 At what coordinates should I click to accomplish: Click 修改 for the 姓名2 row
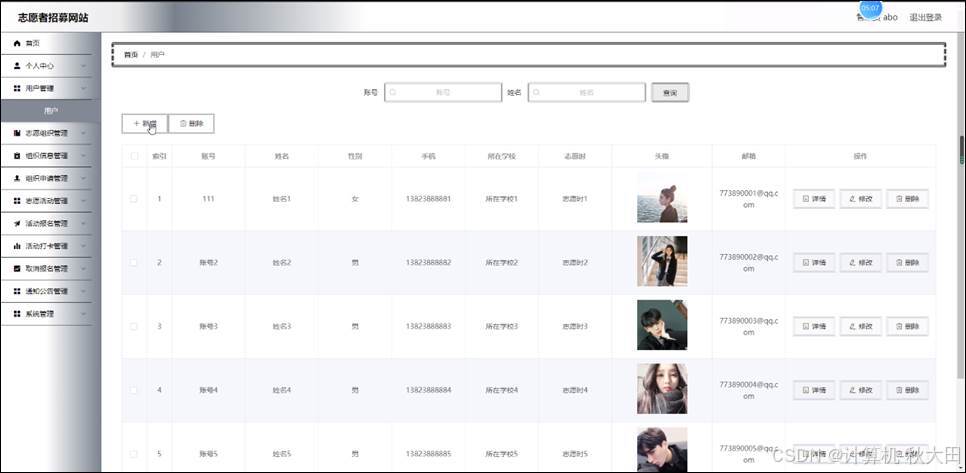[861, 262]
